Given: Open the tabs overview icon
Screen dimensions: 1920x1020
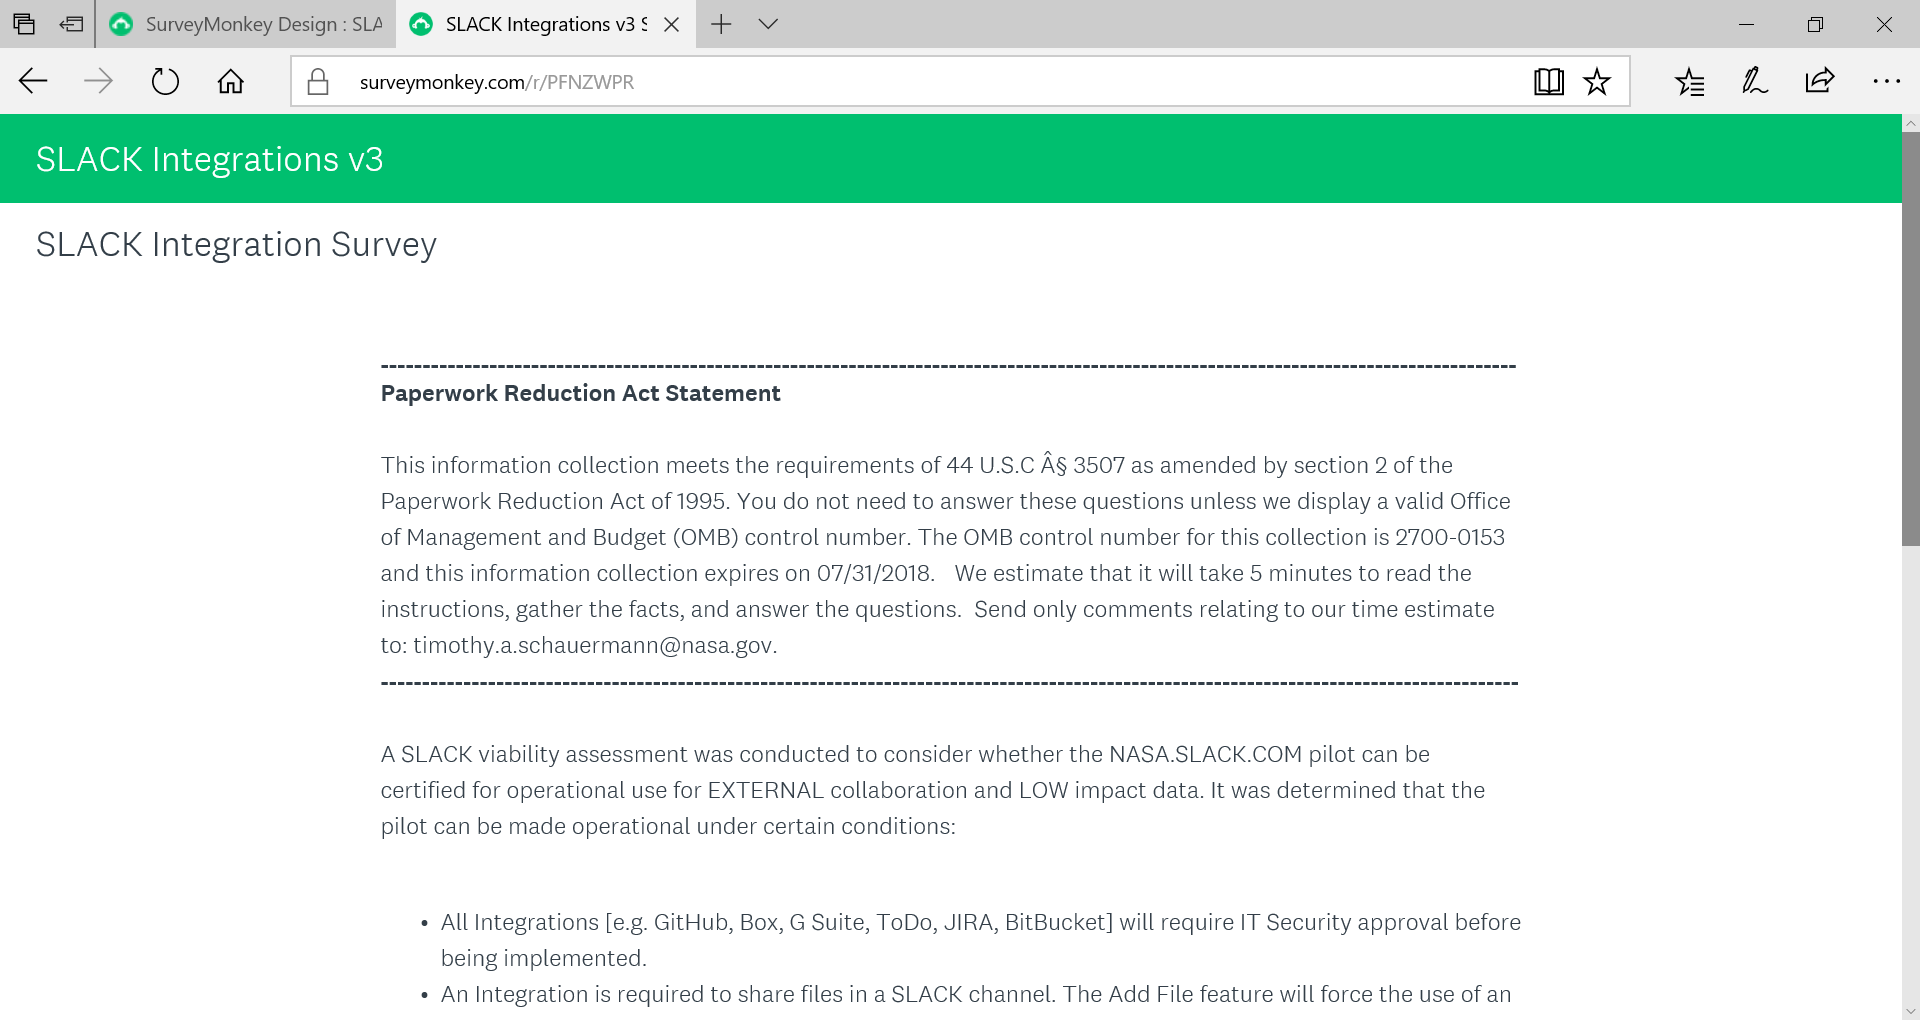Looking at the screenshot, I should 24,24.
